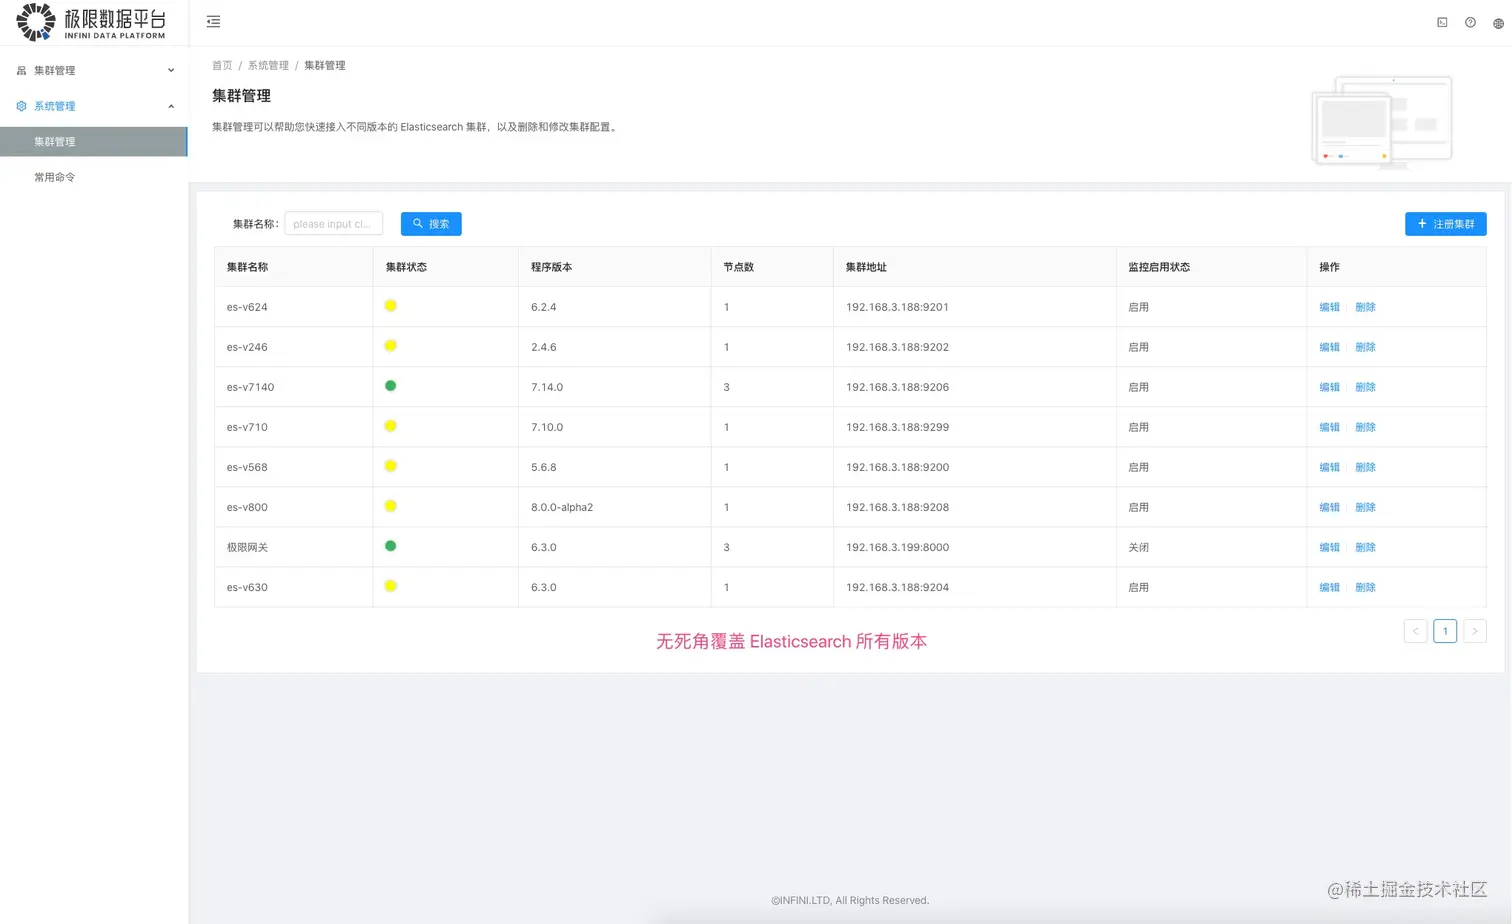Click the 搜索 search button
Image resolution: width=1512 pixels, height=924 pixels.
(431, 224)
